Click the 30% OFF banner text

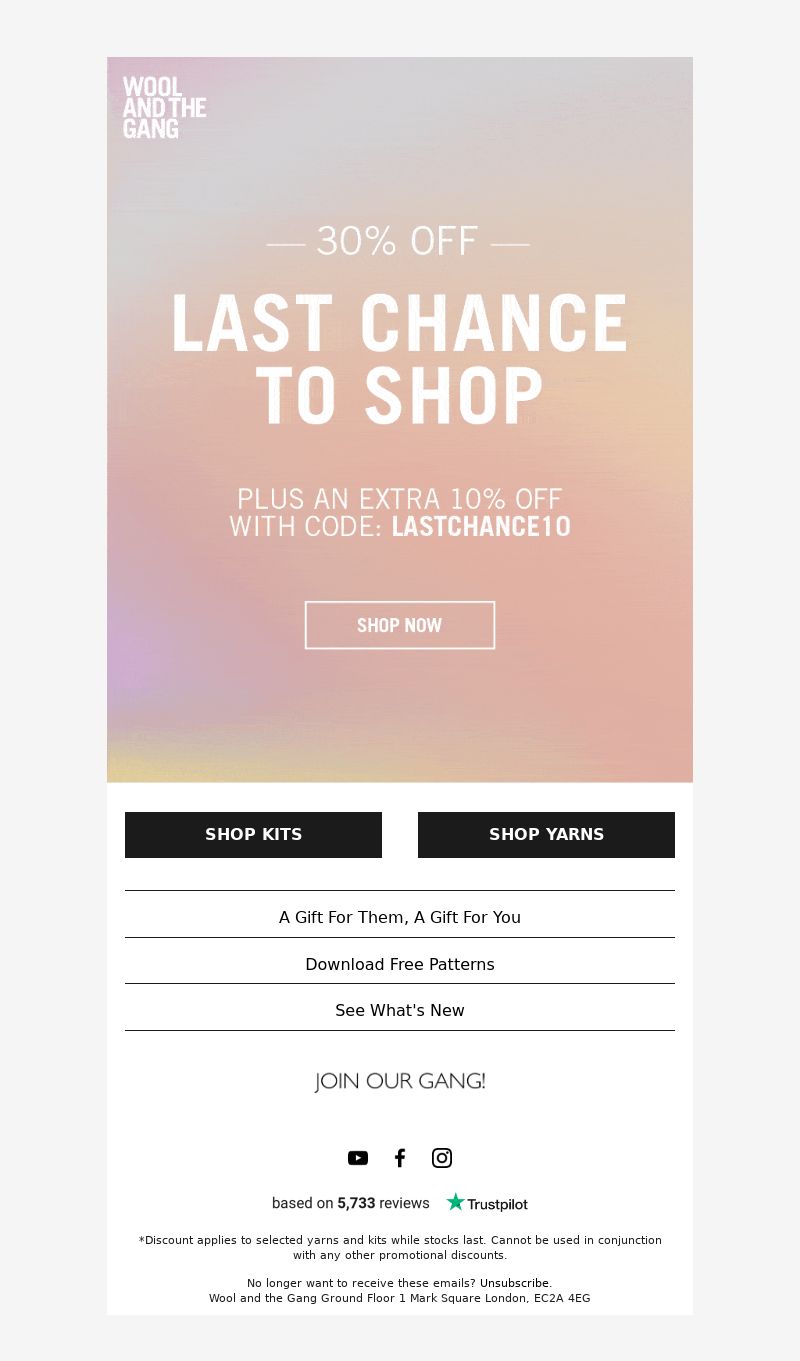[398, 241]
